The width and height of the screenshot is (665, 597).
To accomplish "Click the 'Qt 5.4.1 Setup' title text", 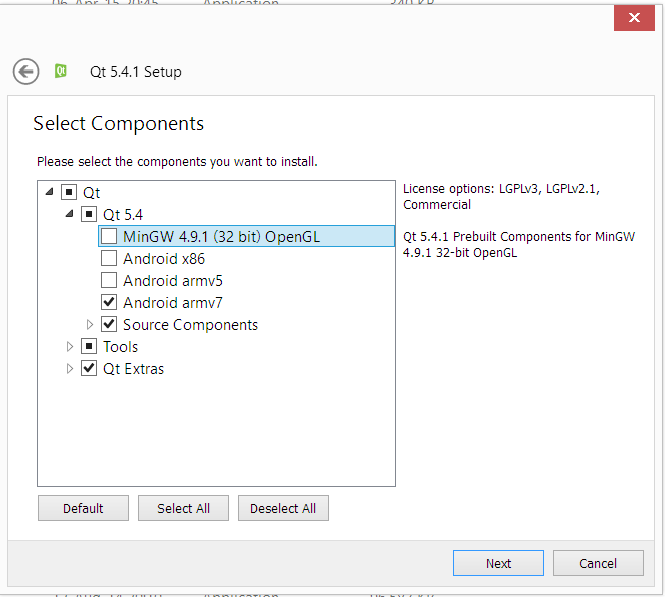I will 136,72.
